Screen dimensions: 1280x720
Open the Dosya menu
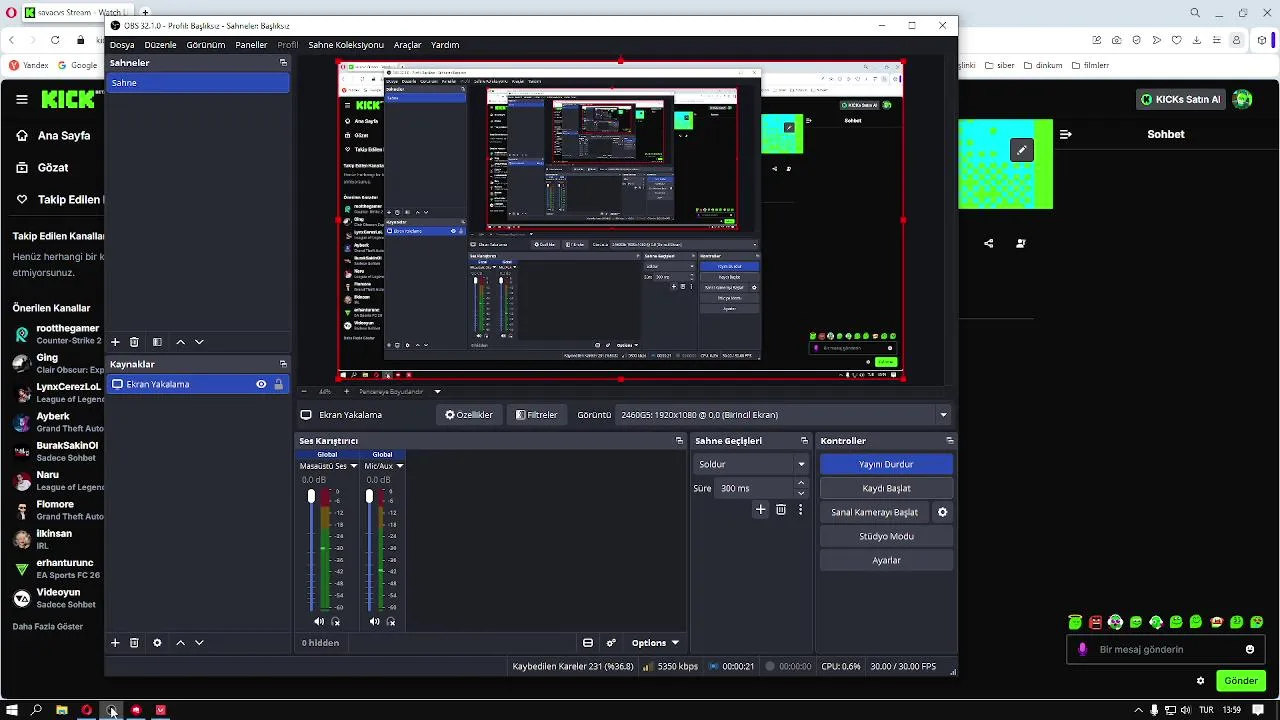(x=122, y=45)
